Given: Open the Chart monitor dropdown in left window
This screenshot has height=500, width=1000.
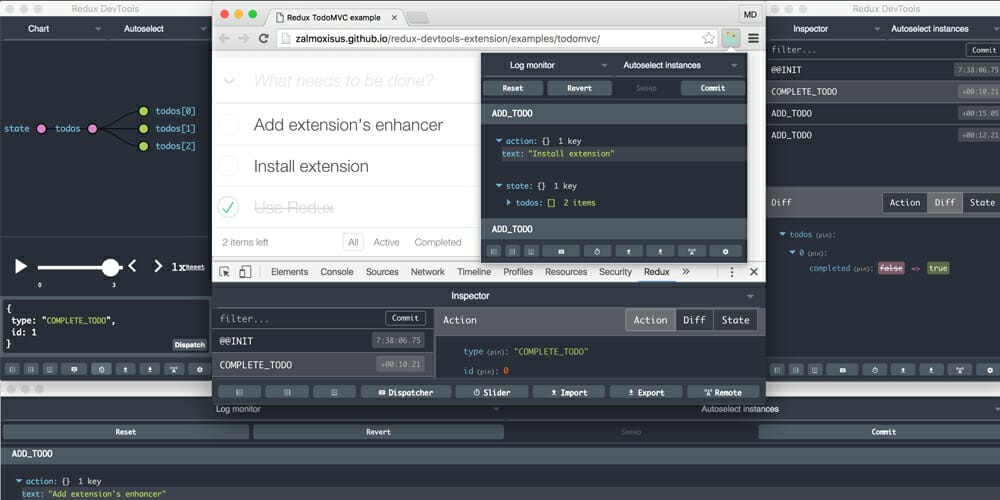Looking at the screenshot, I should tap(54, 29).
